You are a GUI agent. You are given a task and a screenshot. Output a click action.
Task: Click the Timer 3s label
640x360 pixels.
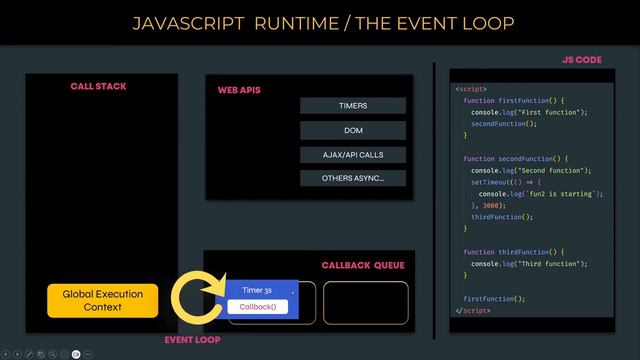tap(257, 290)
